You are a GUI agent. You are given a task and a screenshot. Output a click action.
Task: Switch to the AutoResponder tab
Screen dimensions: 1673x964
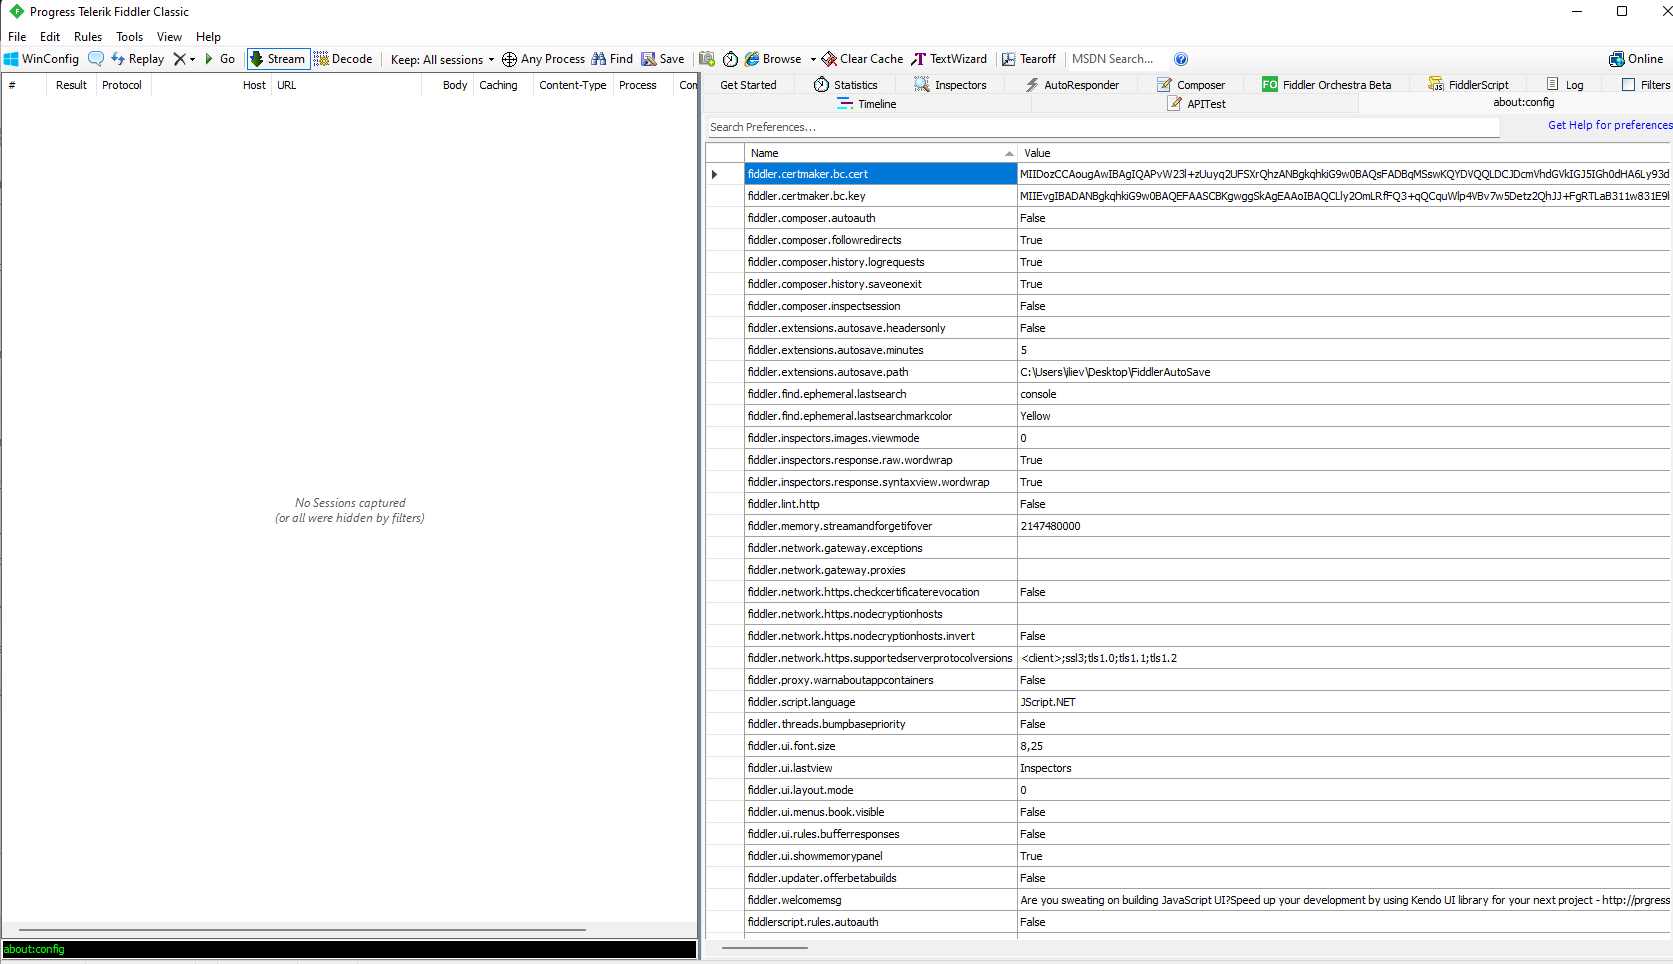1073,85
